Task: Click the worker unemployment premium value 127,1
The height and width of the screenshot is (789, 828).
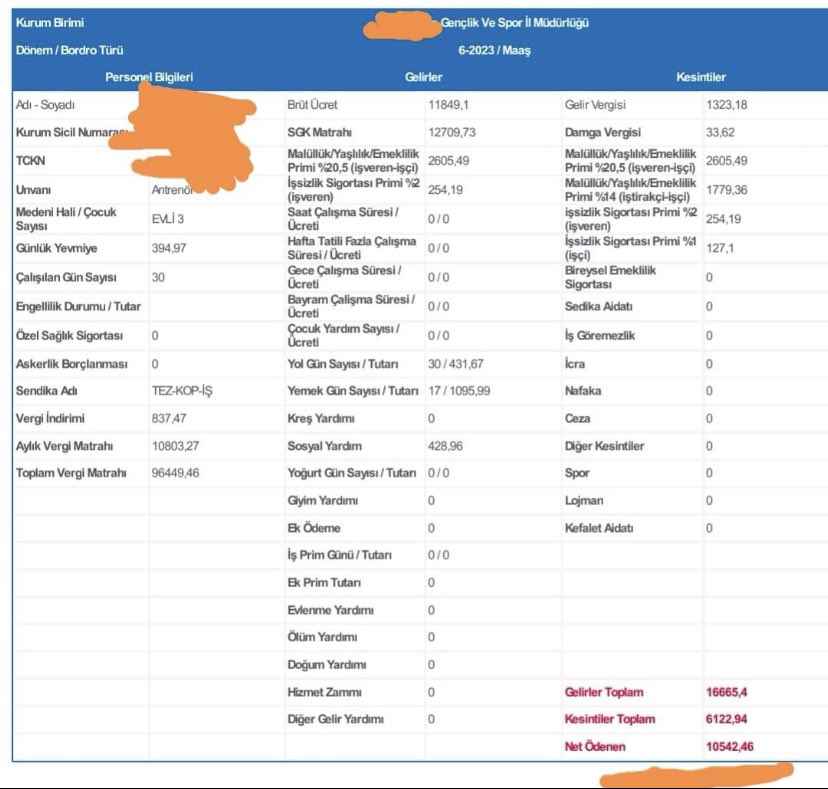Action: tap(720, 248)
